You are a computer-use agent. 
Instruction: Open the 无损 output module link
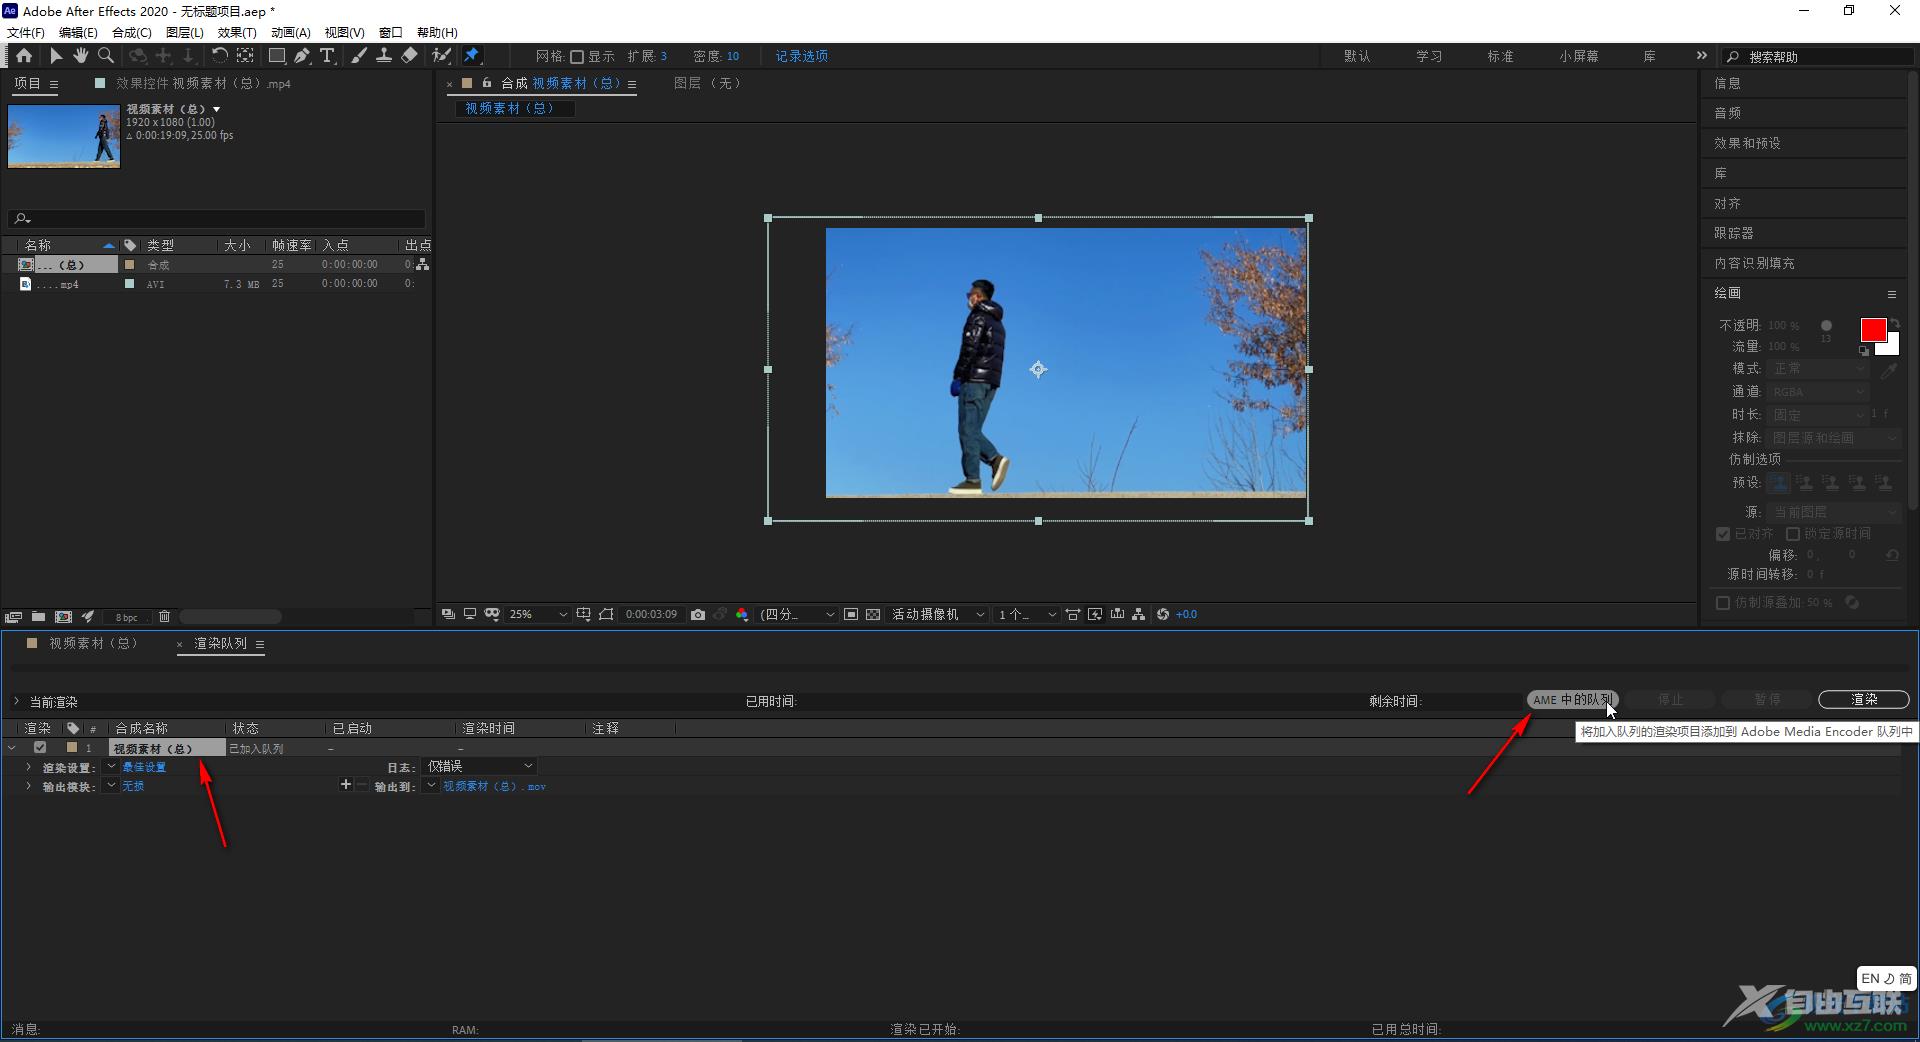[133, 786]
